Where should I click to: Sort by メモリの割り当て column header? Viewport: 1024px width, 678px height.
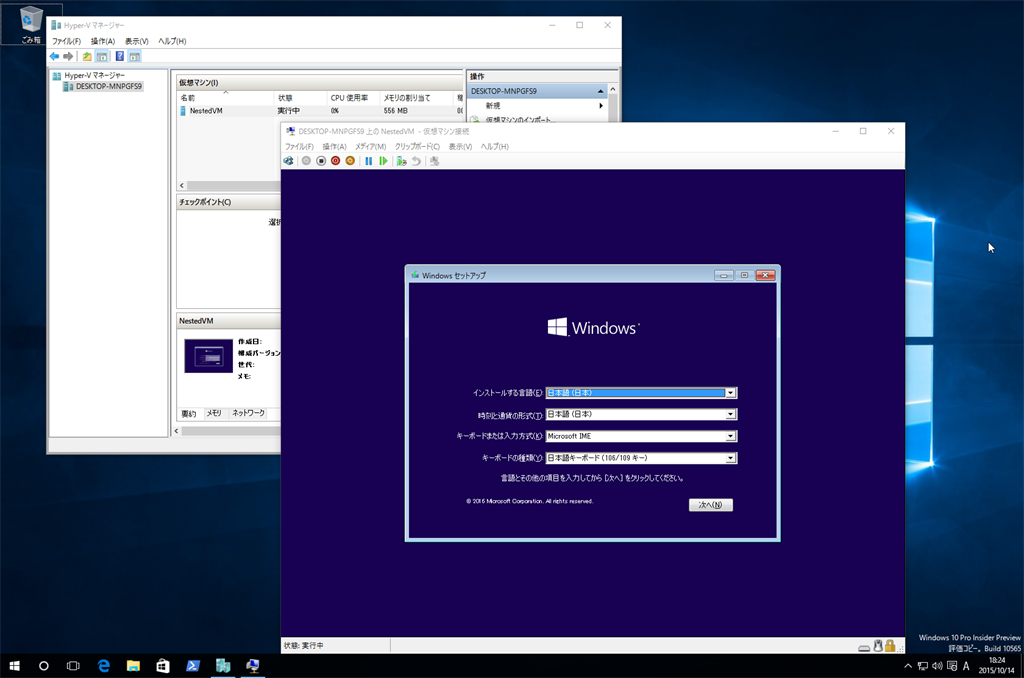coord(416,98)
